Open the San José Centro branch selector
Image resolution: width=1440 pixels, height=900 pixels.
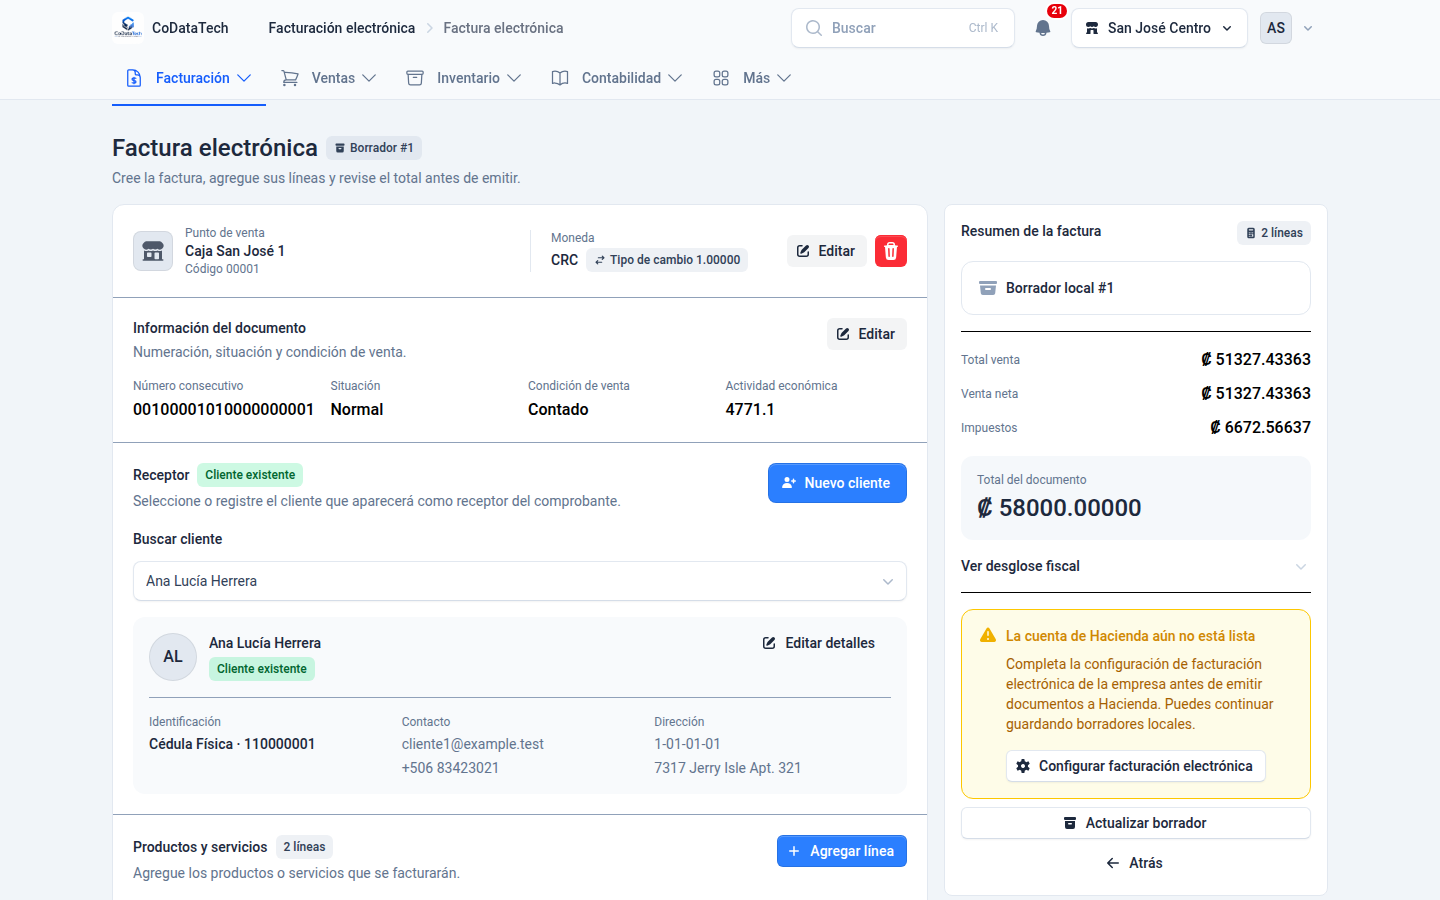[x=1159, y=28]
